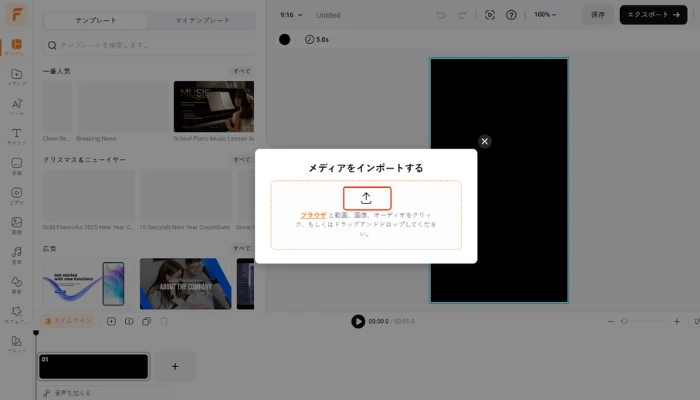Screen dimensions: 700x400
Task: Select the About the Company template
Action: click(x=185, y=284)
